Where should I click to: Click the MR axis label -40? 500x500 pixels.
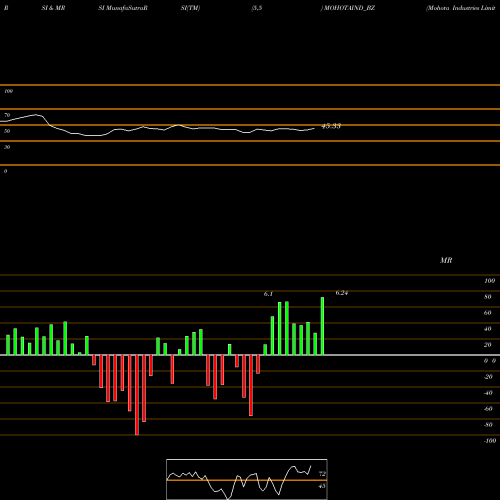click(x=488, y=393)
